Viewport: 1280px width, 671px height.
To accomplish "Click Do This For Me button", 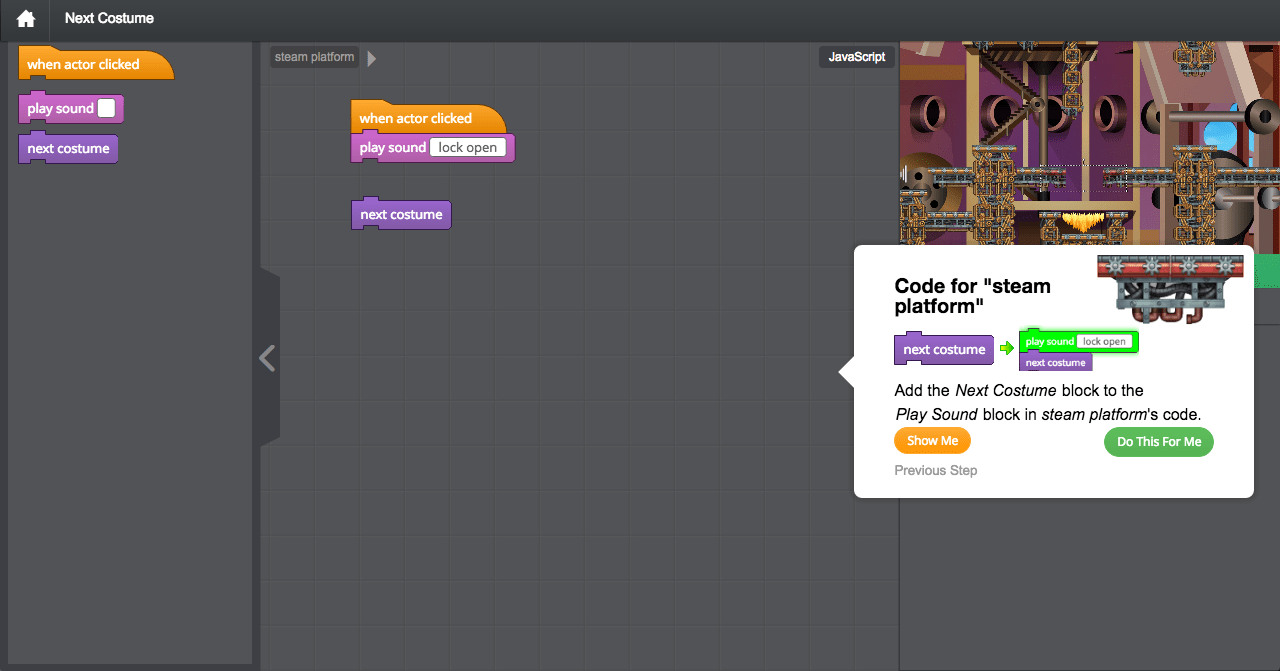I will (x=1159, y=442).
